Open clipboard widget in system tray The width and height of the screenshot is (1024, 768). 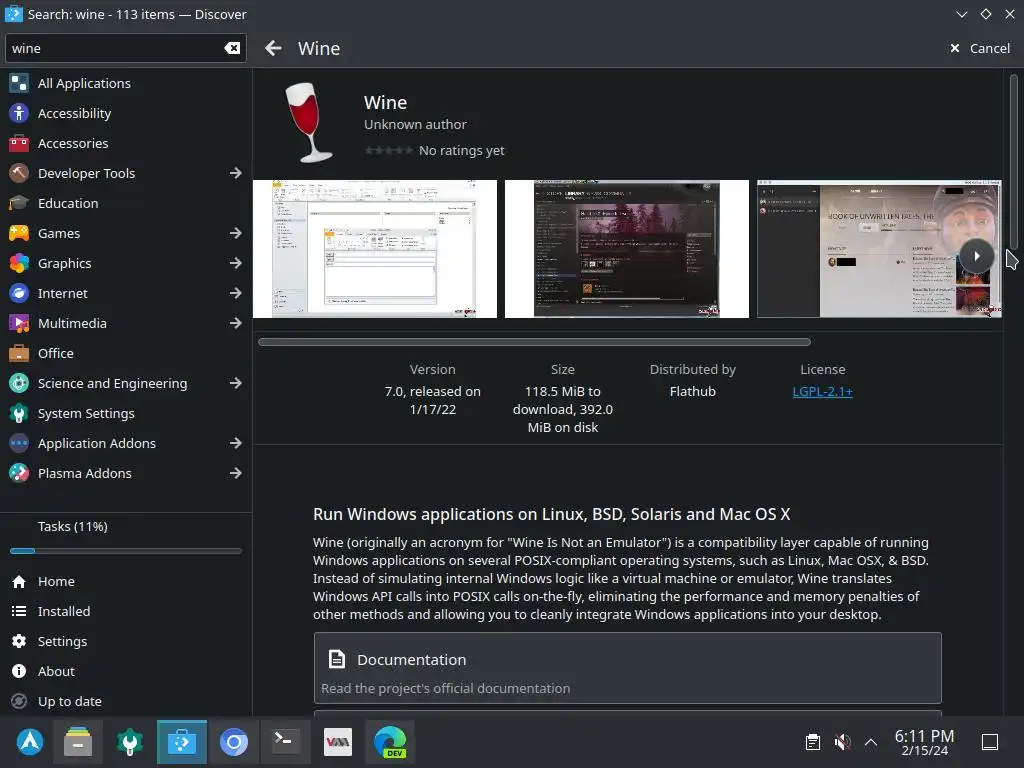point(813,742)
